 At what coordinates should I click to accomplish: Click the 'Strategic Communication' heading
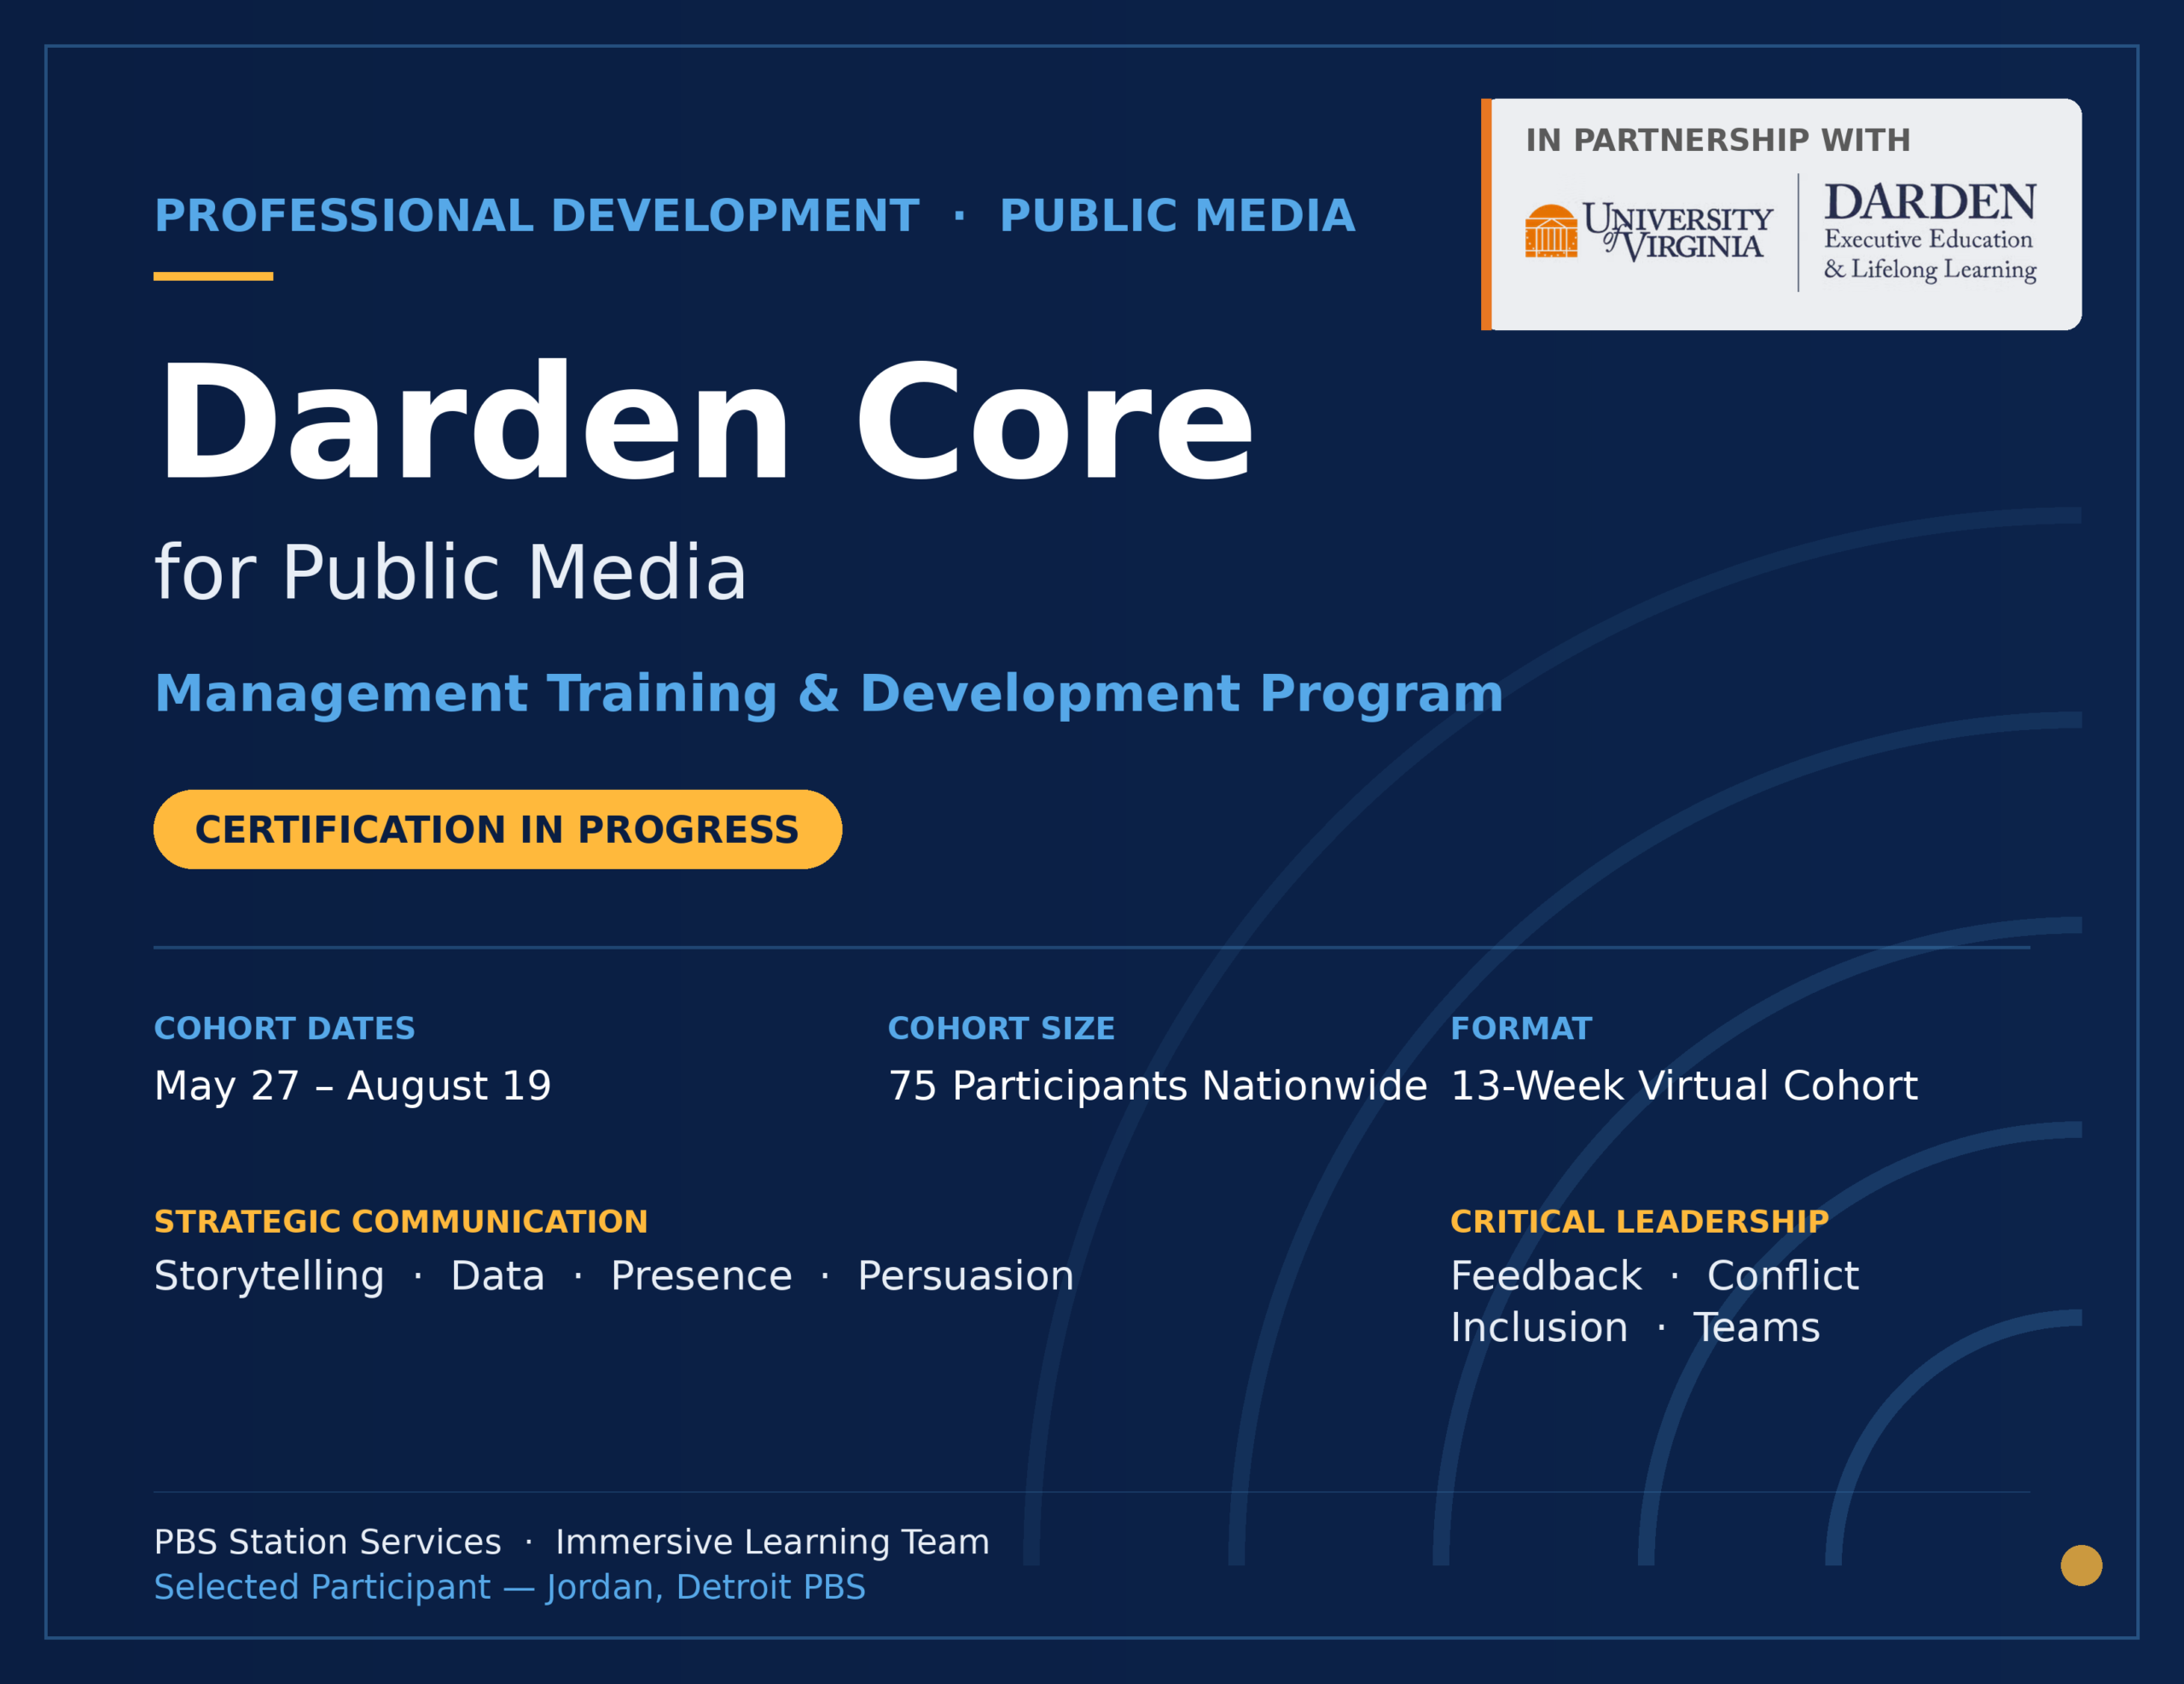coord(400,1221)
